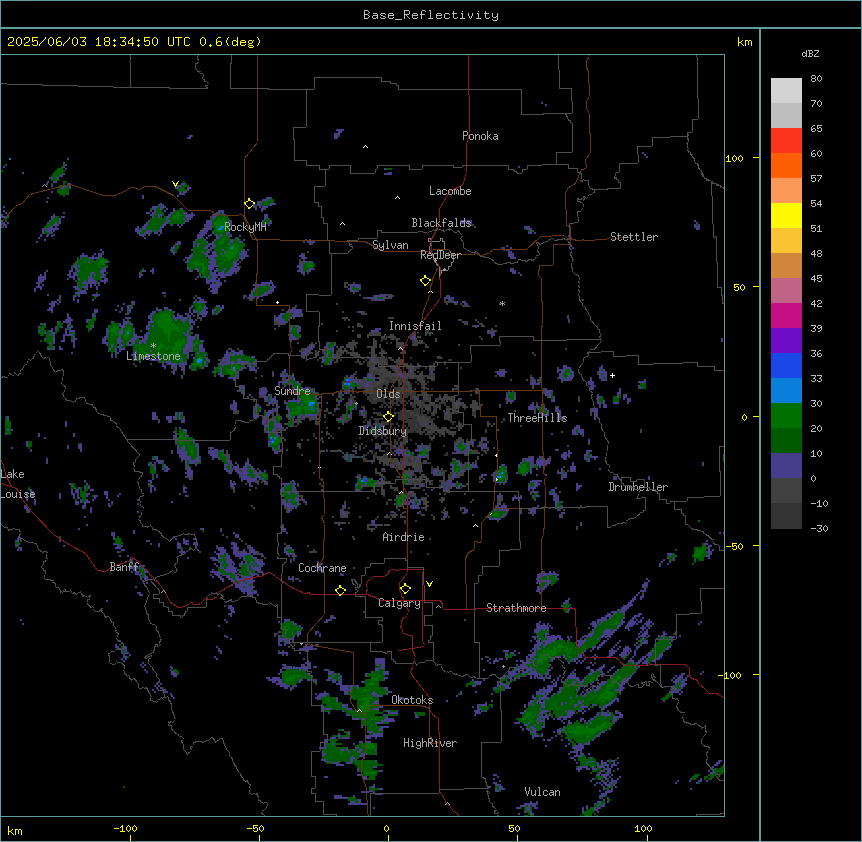The image size is (862, 842).
Task: Click the RockyMH label
Action: 245,226
